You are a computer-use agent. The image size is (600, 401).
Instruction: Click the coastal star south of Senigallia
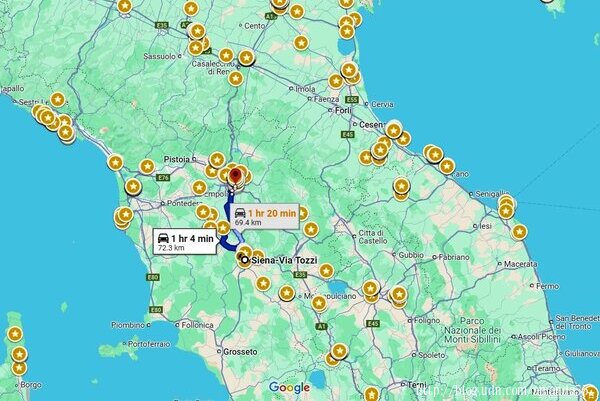coord(519,232)
